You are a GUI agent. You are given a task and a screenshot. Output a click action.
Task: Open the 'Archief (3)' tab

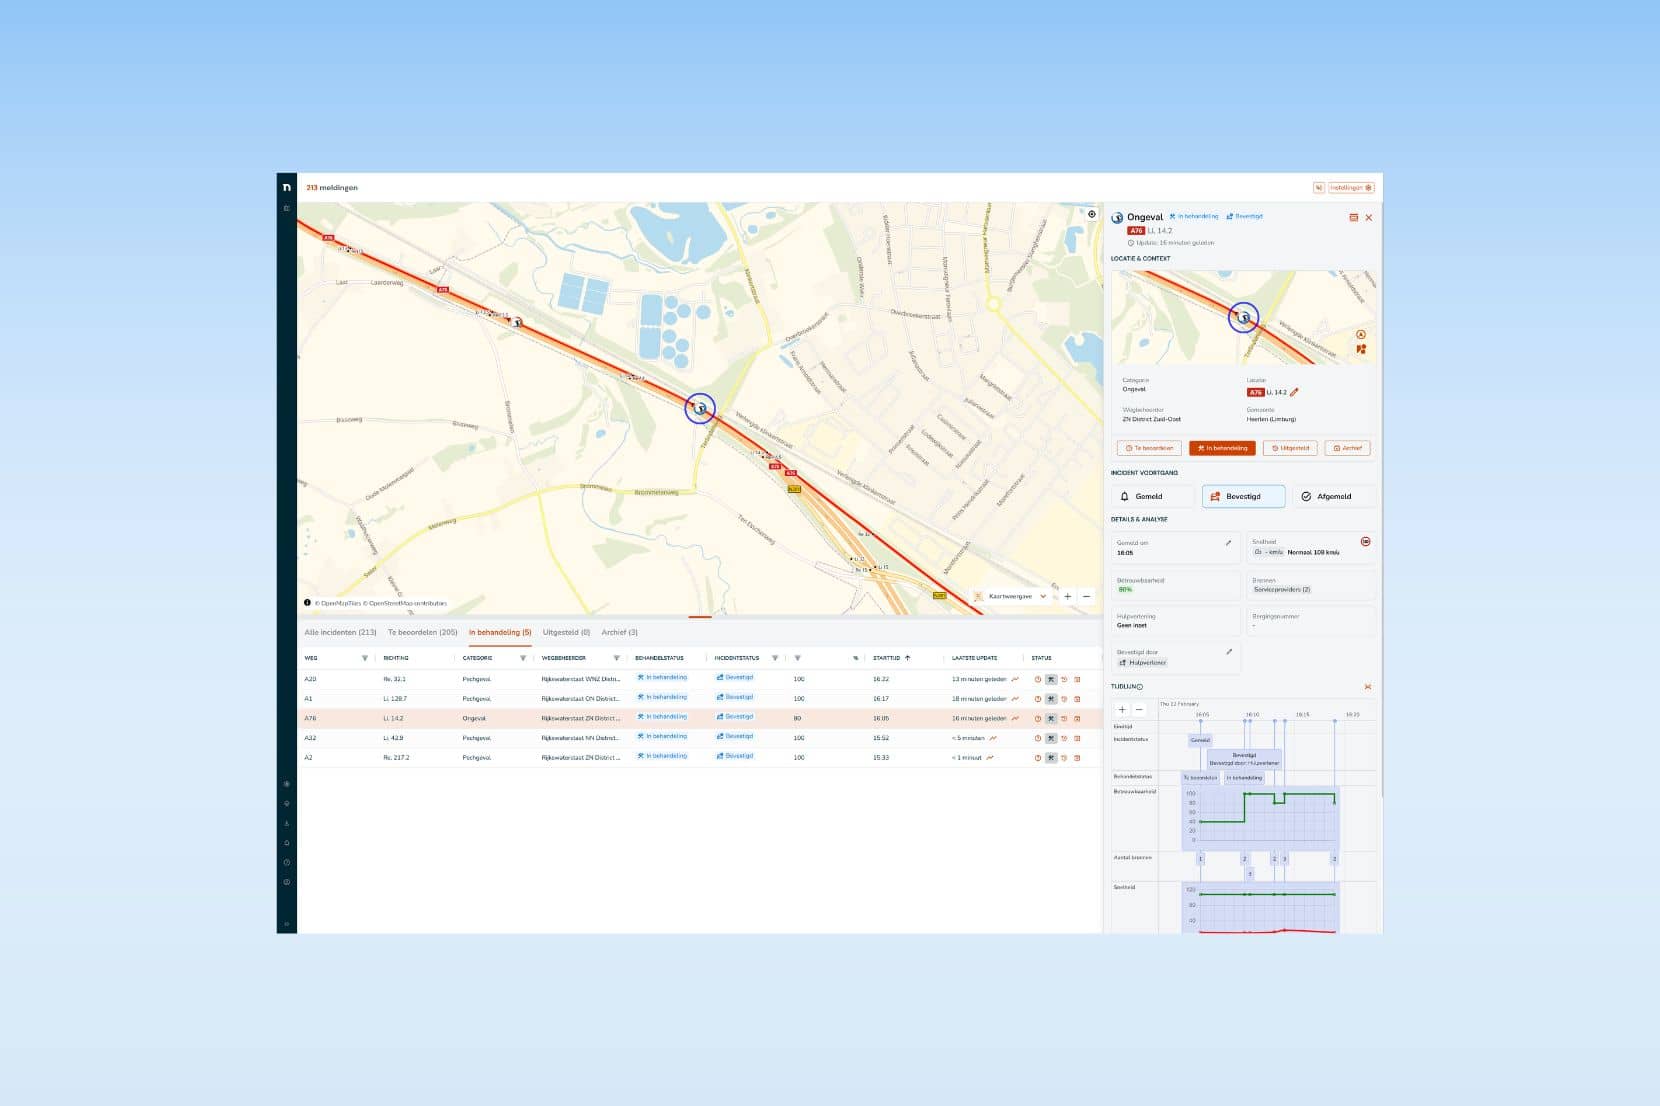(619, 632)
